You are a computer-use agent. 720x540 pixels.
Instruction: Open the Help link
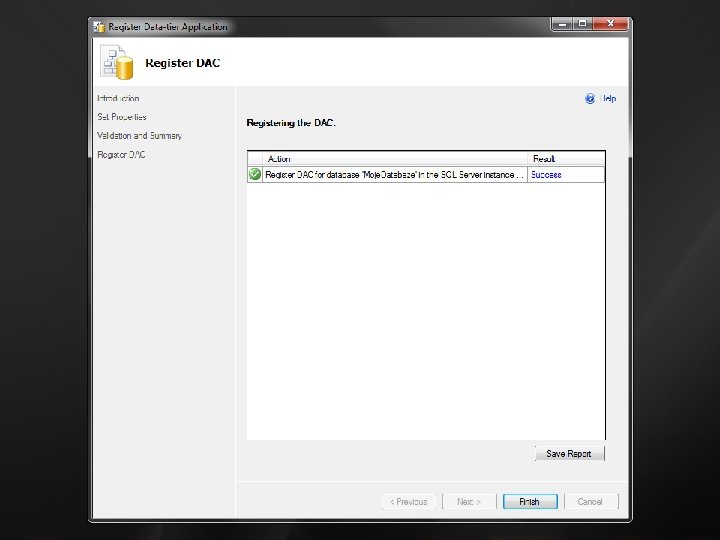tap(609, 98)
